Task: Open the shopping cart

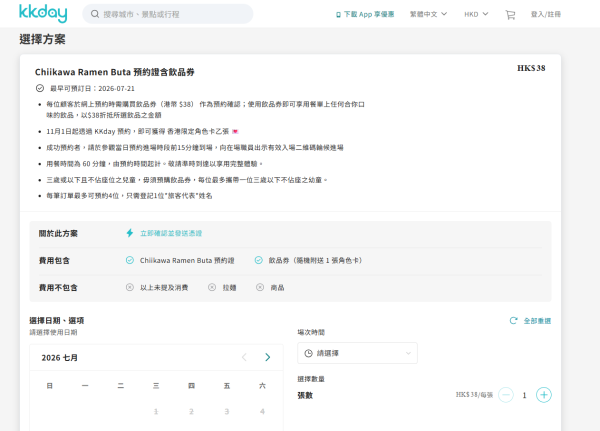Action: pyautogui.click(x=510, y=15)
